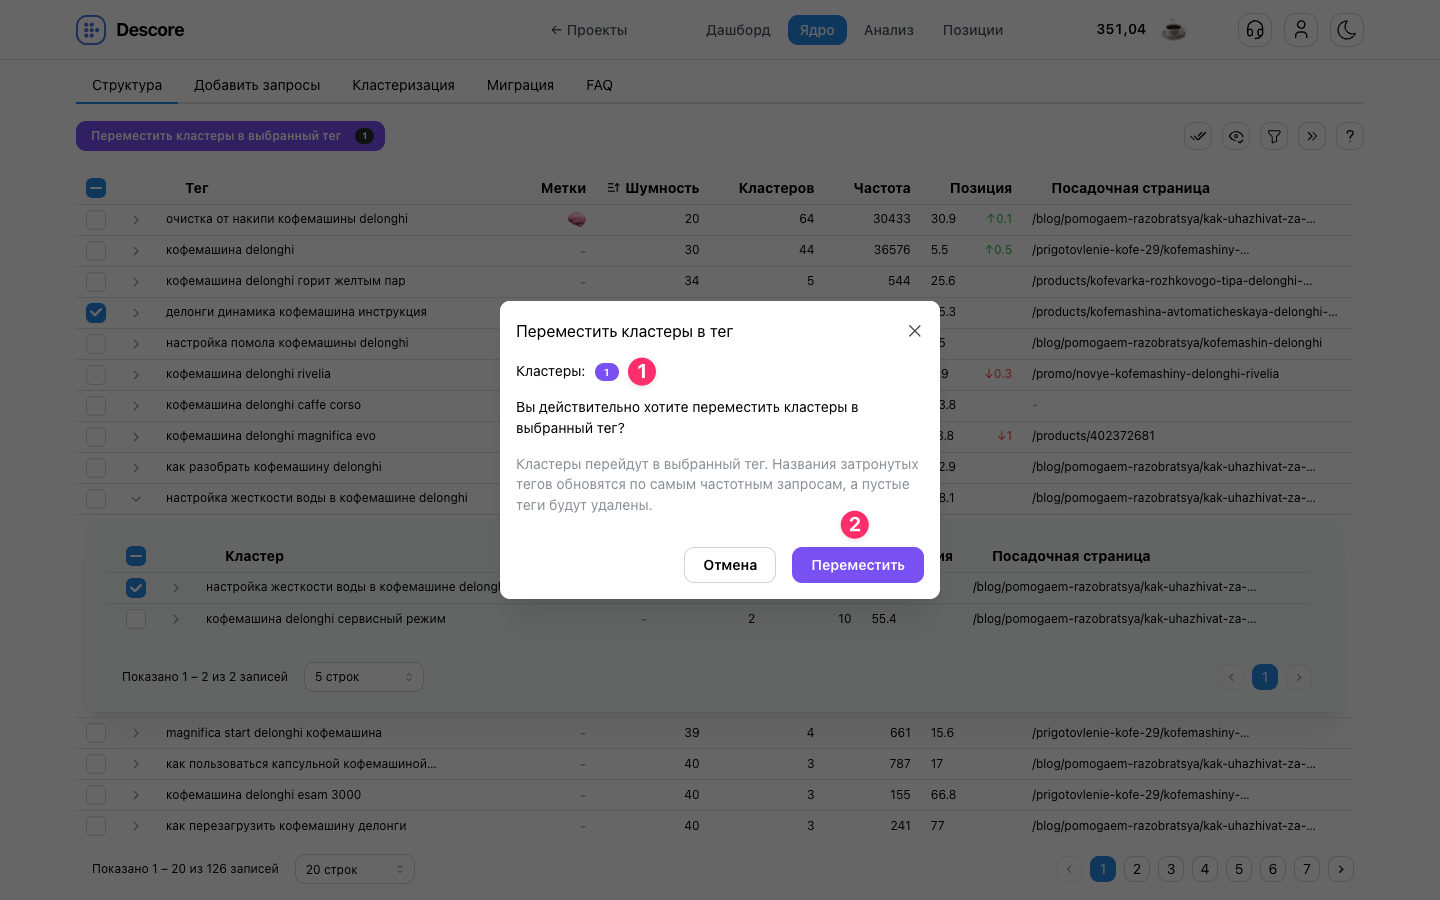Toggle dark mode moon icon
The image size is (1440, 900).
[x=1347, y=30]
